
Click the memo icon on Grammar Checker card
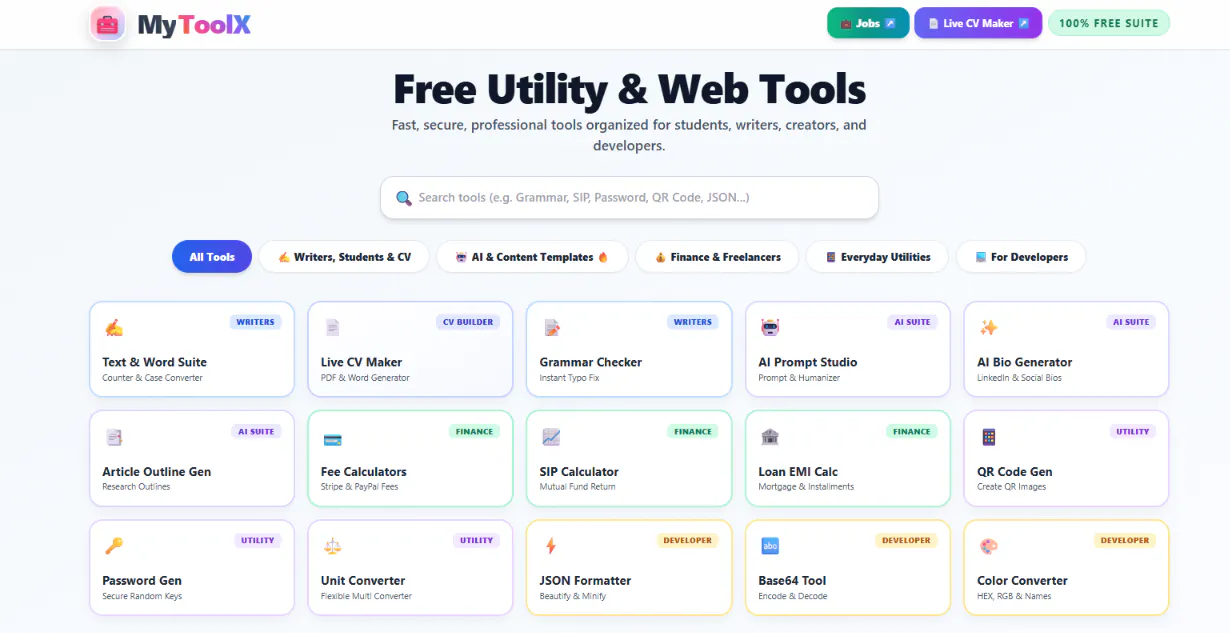point(551,327)
